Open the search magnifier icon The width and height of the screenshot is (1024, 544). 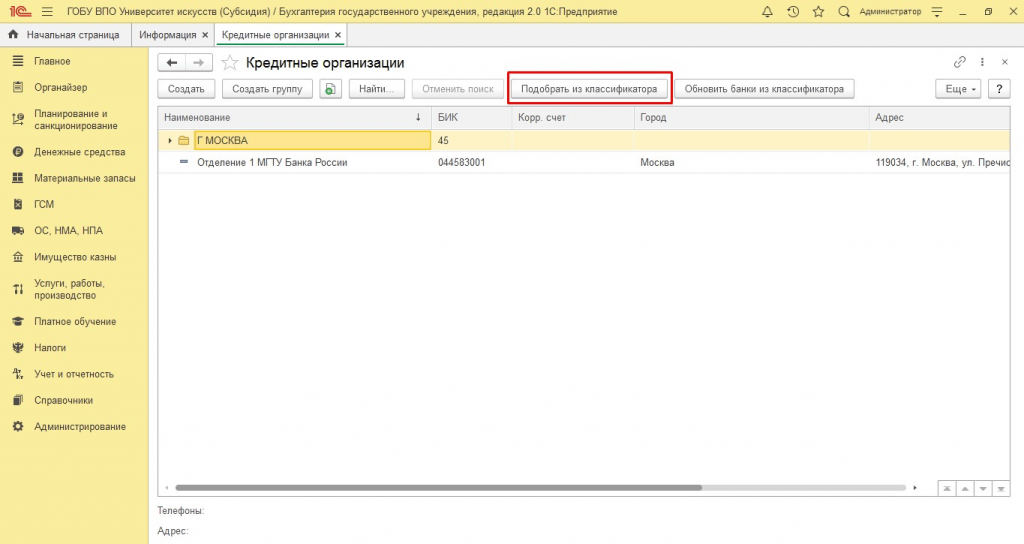[844, 11]
